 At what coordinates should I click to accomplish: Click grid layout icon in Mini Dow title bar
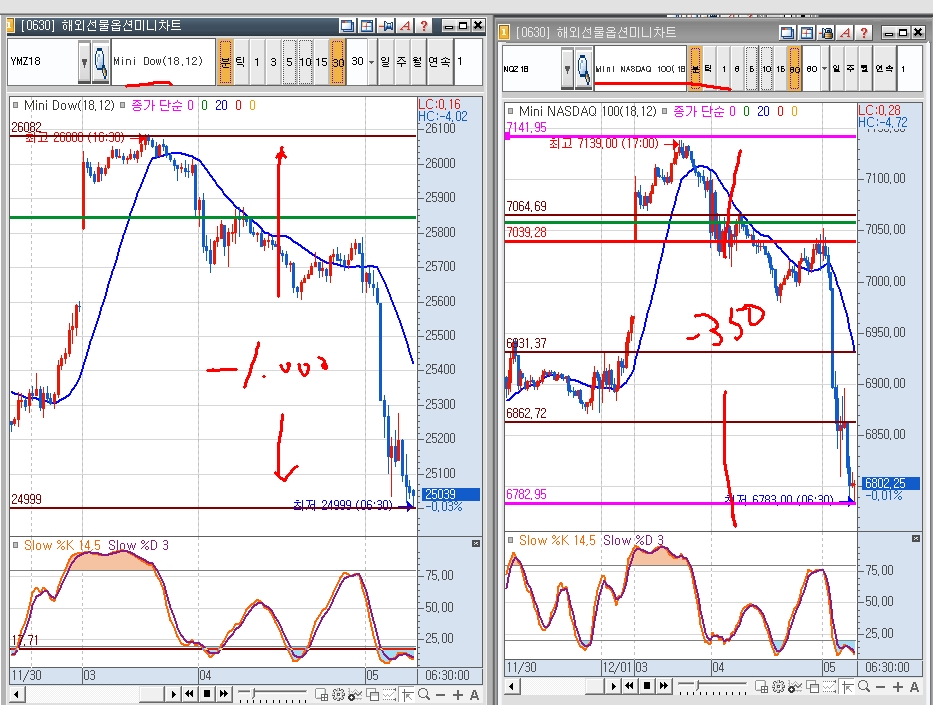point(367,26)
